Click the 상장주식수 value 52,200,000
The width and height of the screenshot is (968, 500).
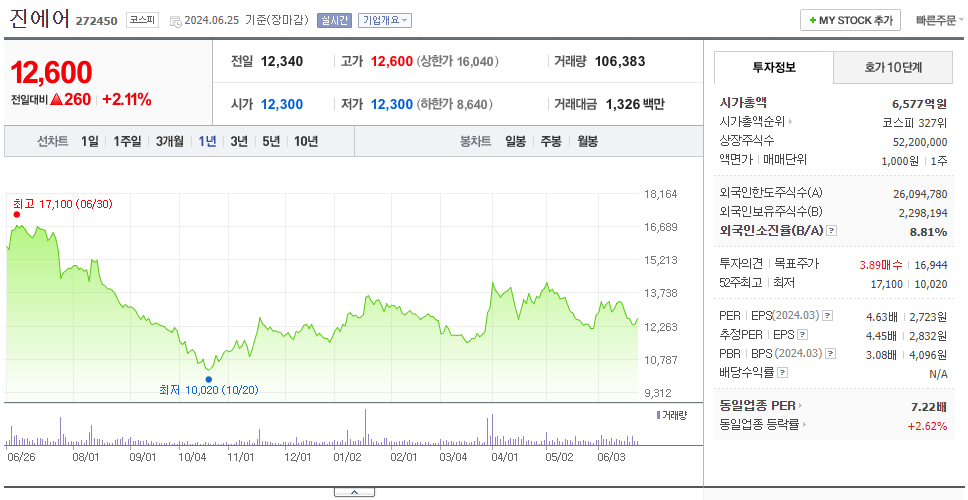[x=920, y=141]
